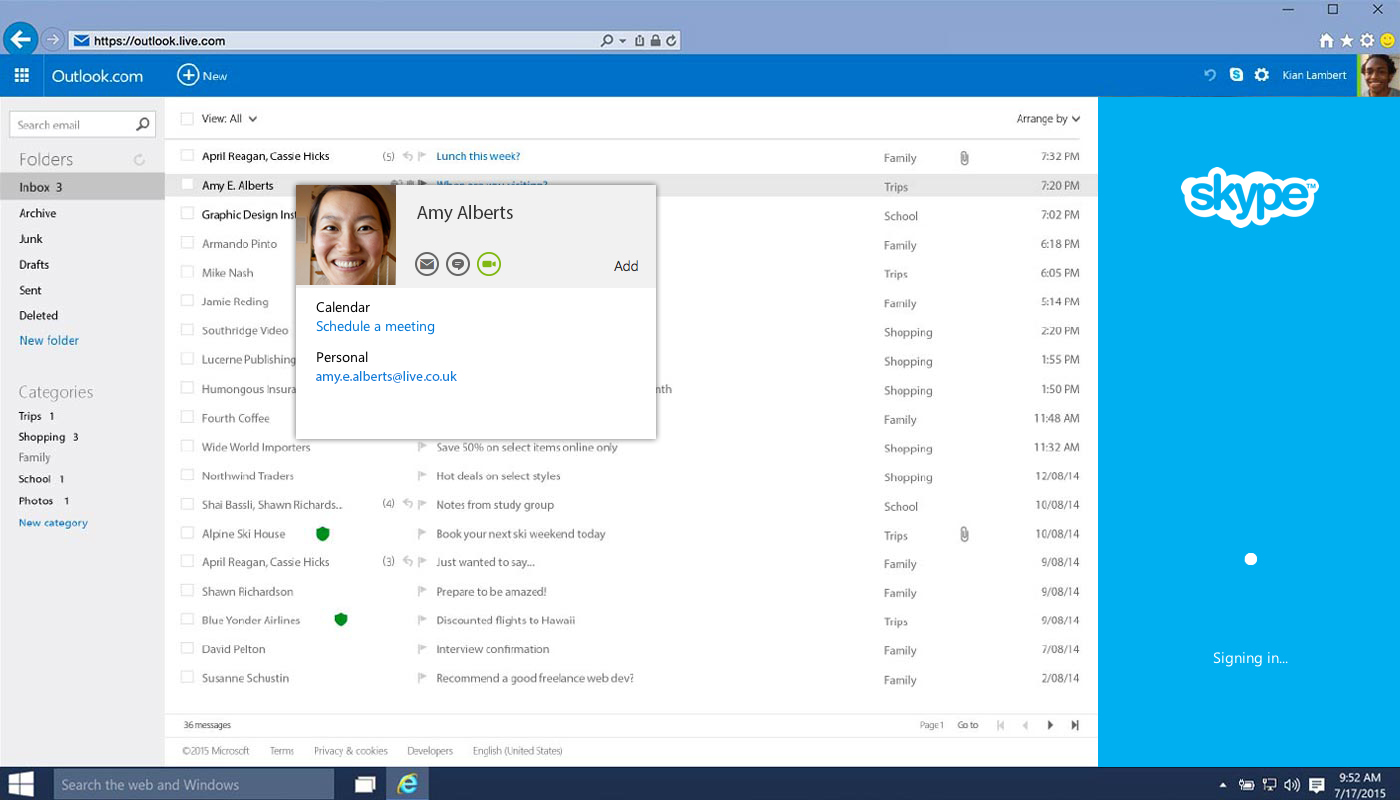Click the search magnifier in Search email box

(143, 124)
